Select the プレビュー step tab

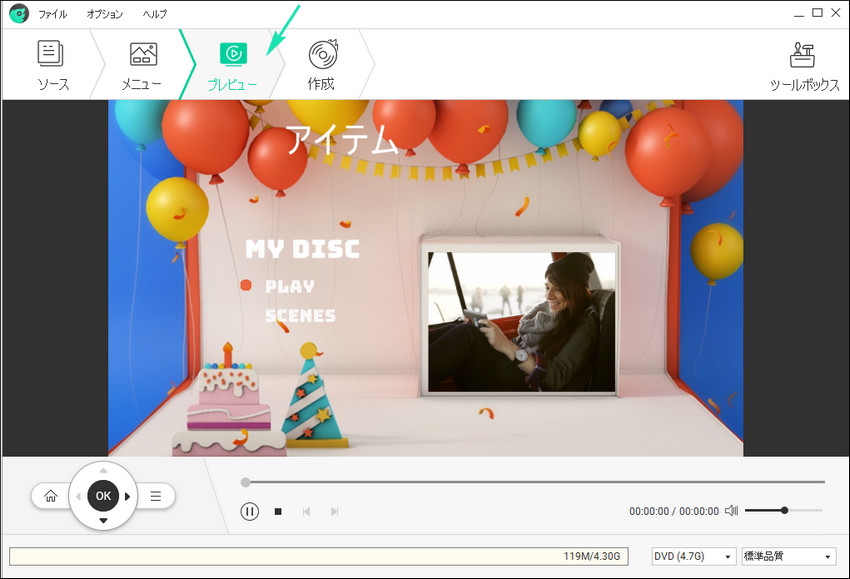coord(233,65)
